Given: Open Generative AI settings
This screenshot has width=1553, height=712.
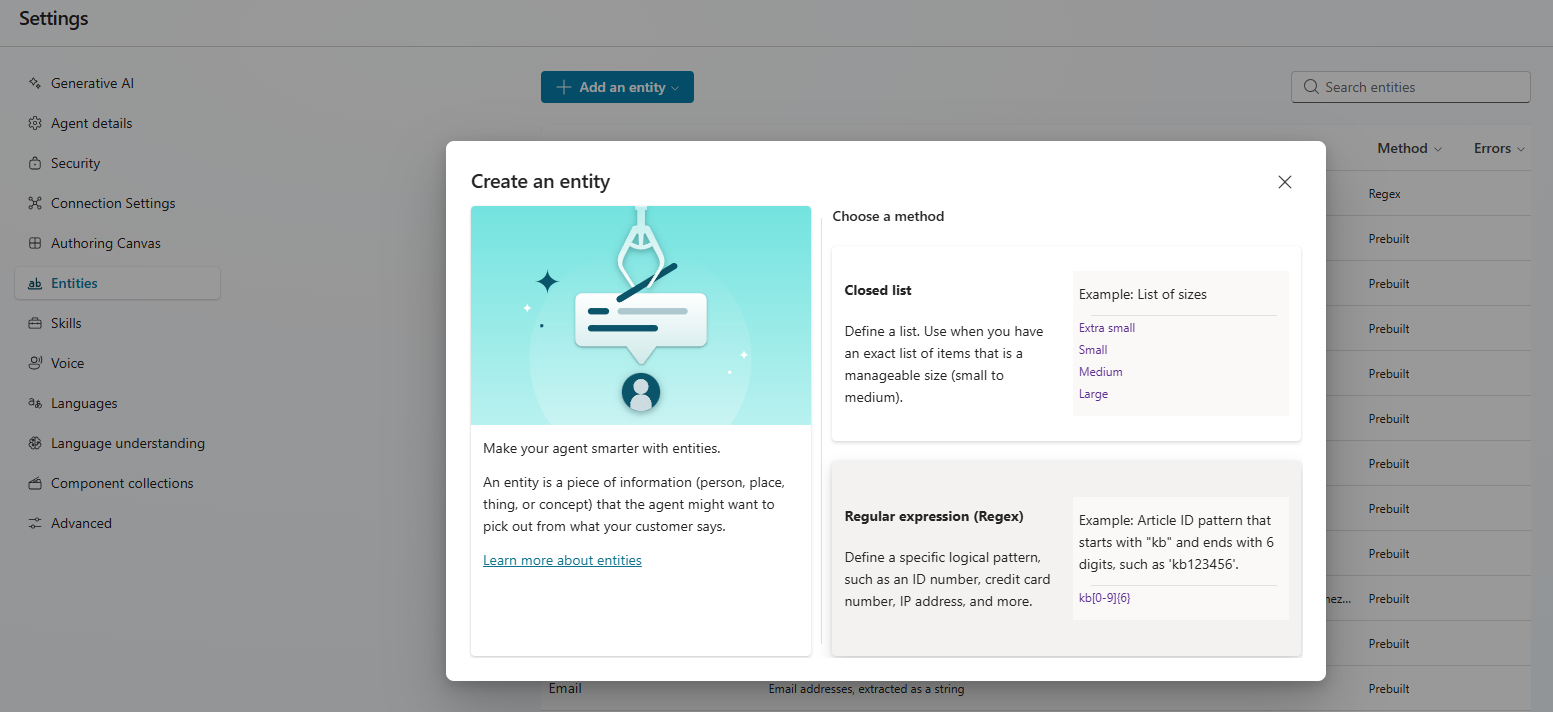Looking at the screenshot, I should pyautogui.click(x=92, y=83).
